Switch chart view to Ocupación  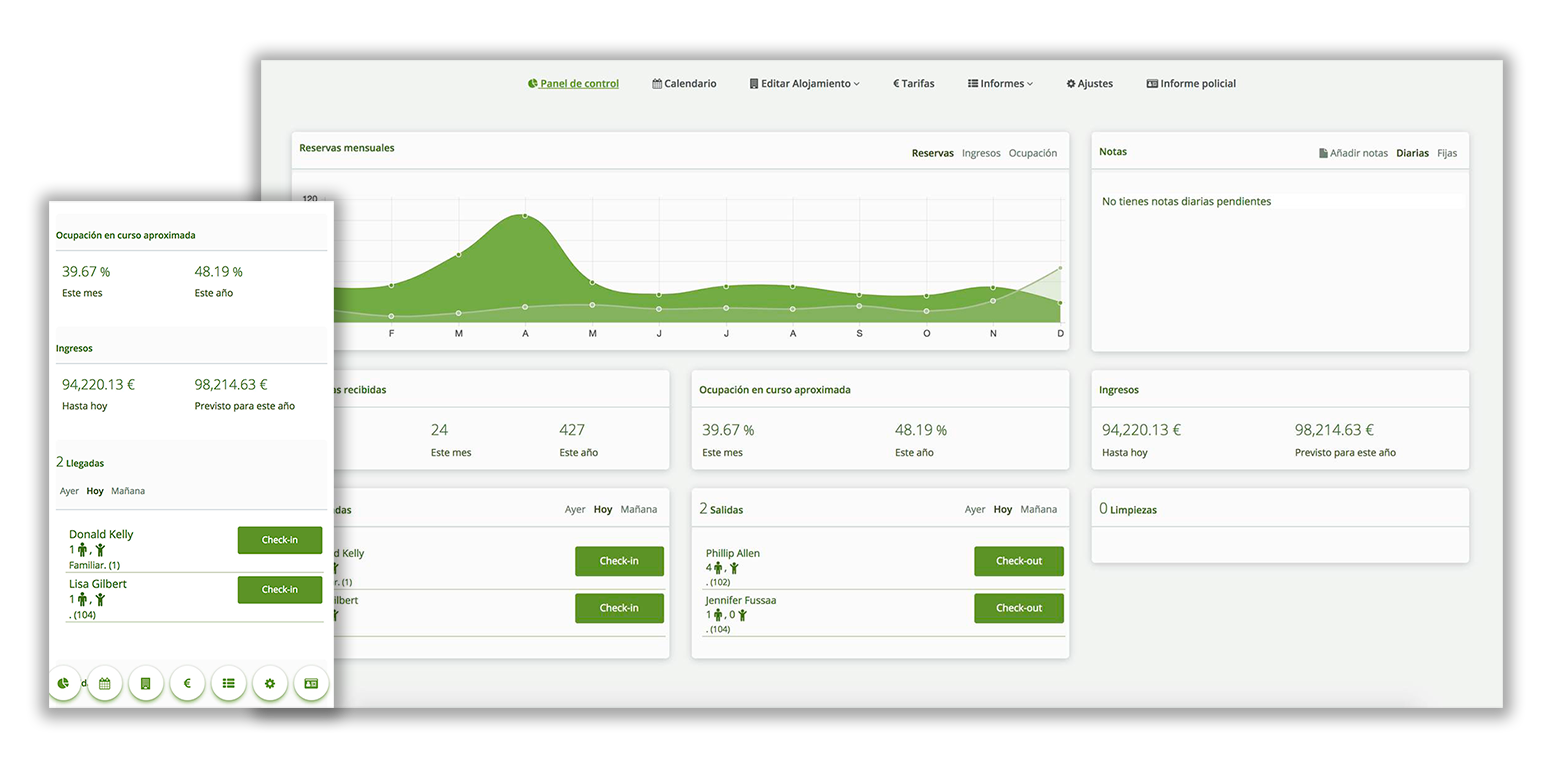[1032, 154]
